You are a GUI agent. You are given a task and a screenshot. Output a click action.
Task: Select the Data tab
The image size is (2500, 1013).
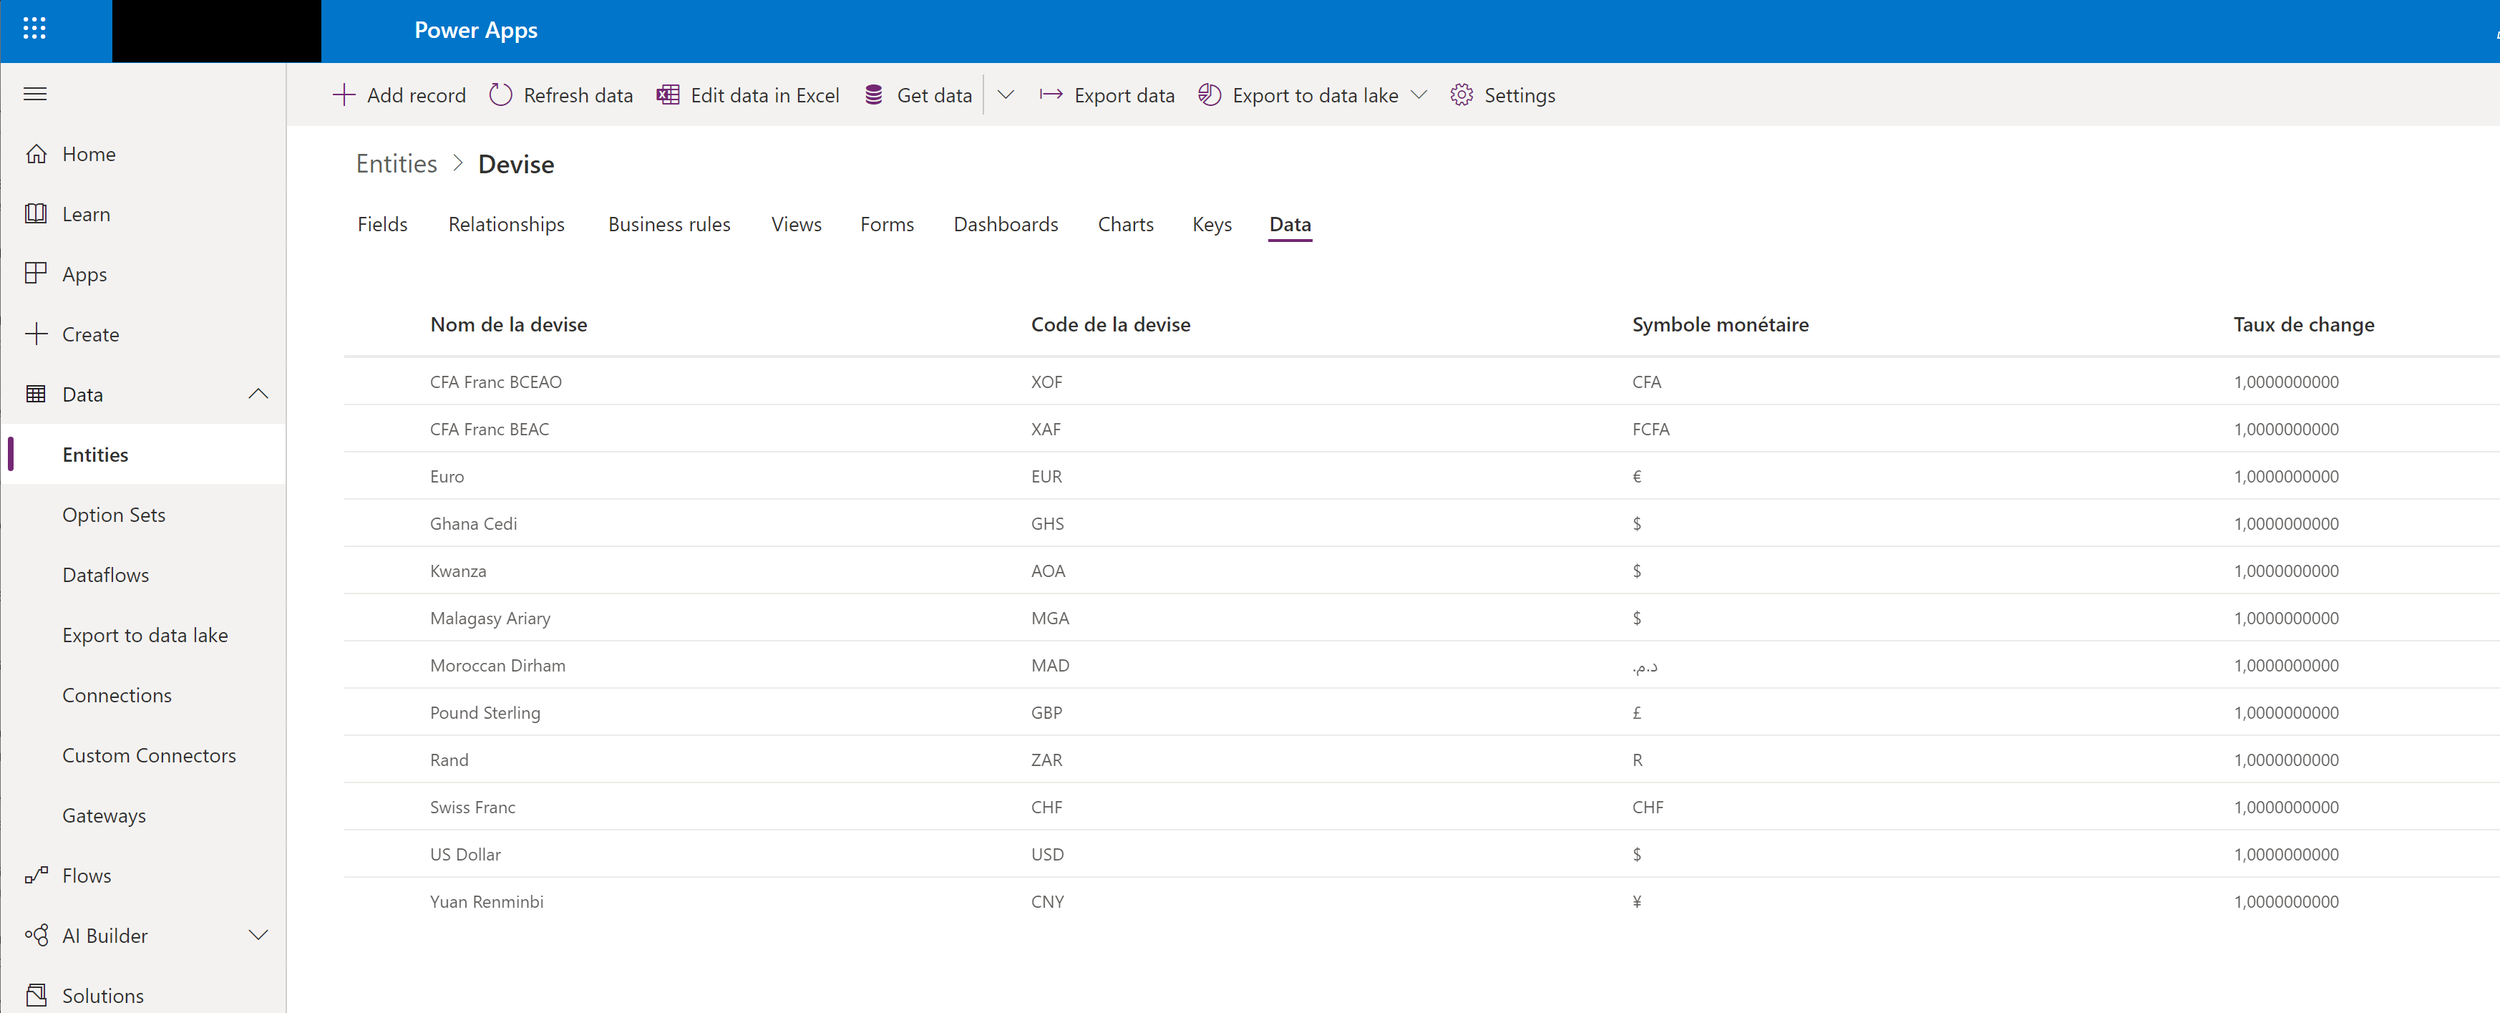(1290, 224)
